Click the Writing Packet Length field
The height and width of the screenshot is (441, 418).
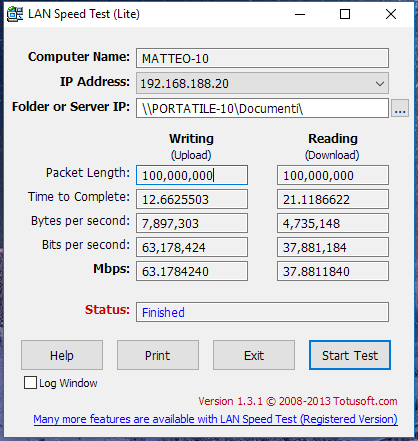coord(192,175)
